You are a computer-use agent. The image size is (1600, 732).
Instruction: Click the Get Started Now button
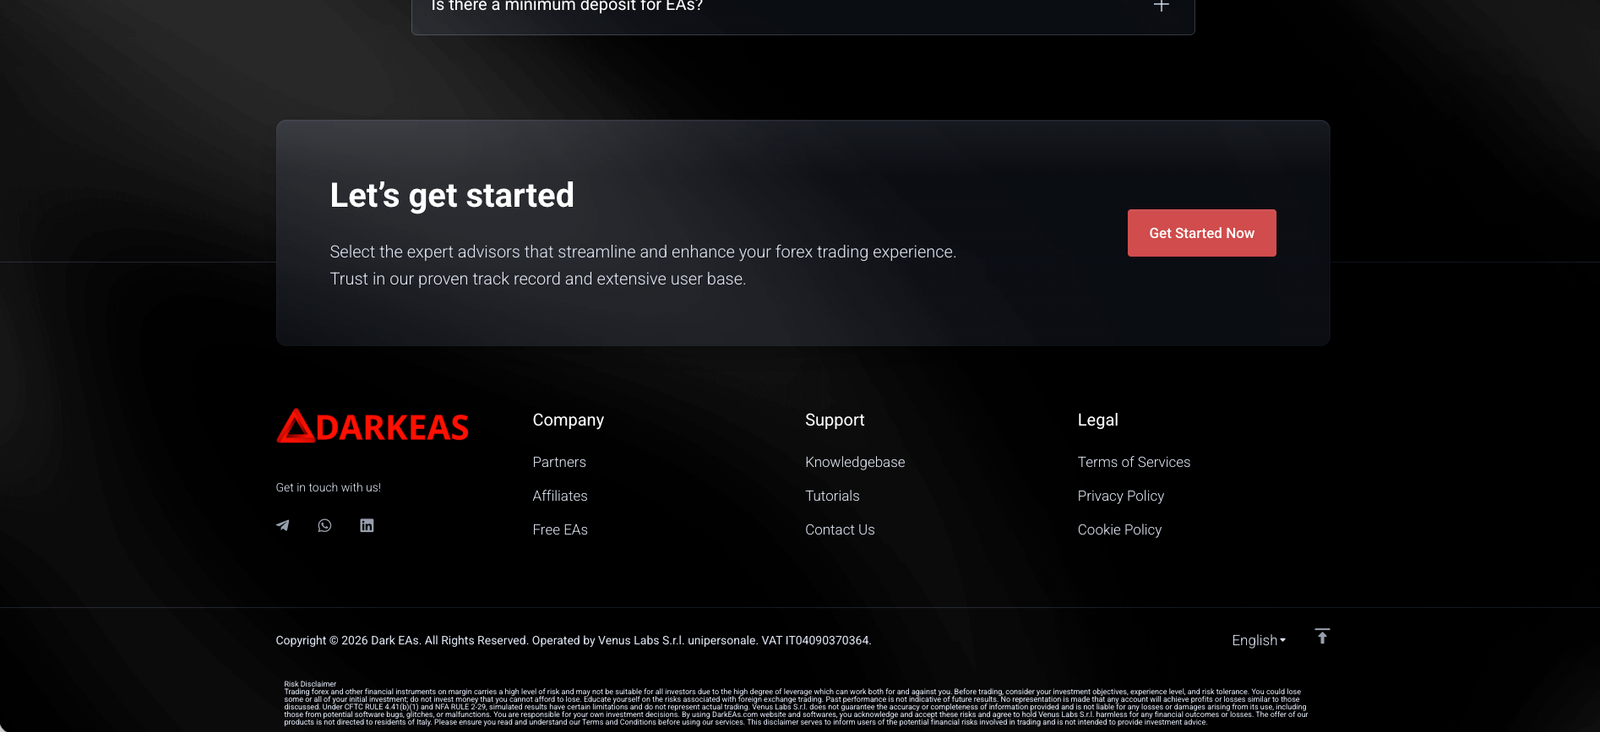(x=1202, y=233)
